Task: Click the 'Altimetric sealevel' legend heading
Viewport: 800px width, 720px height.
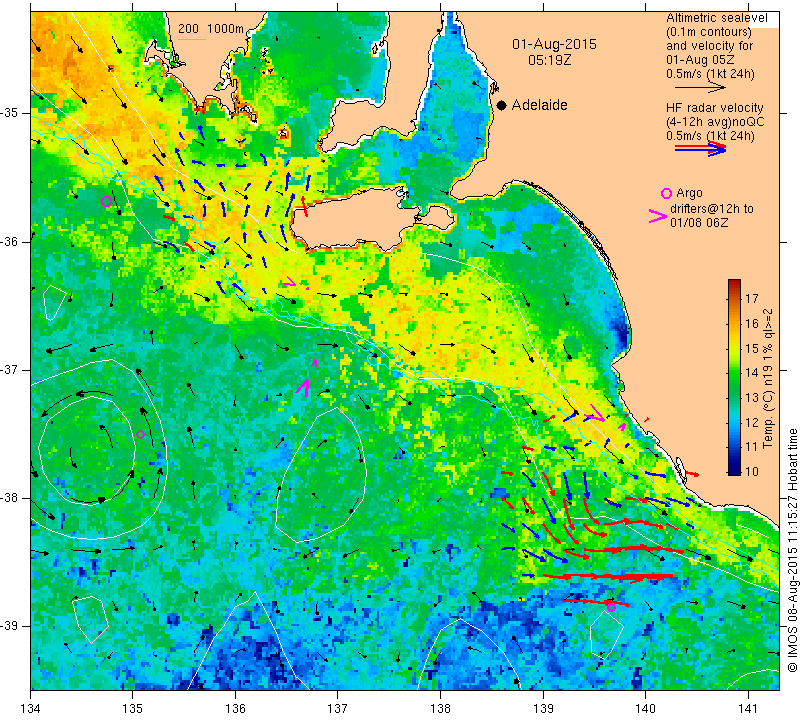Action: (716, 18)
